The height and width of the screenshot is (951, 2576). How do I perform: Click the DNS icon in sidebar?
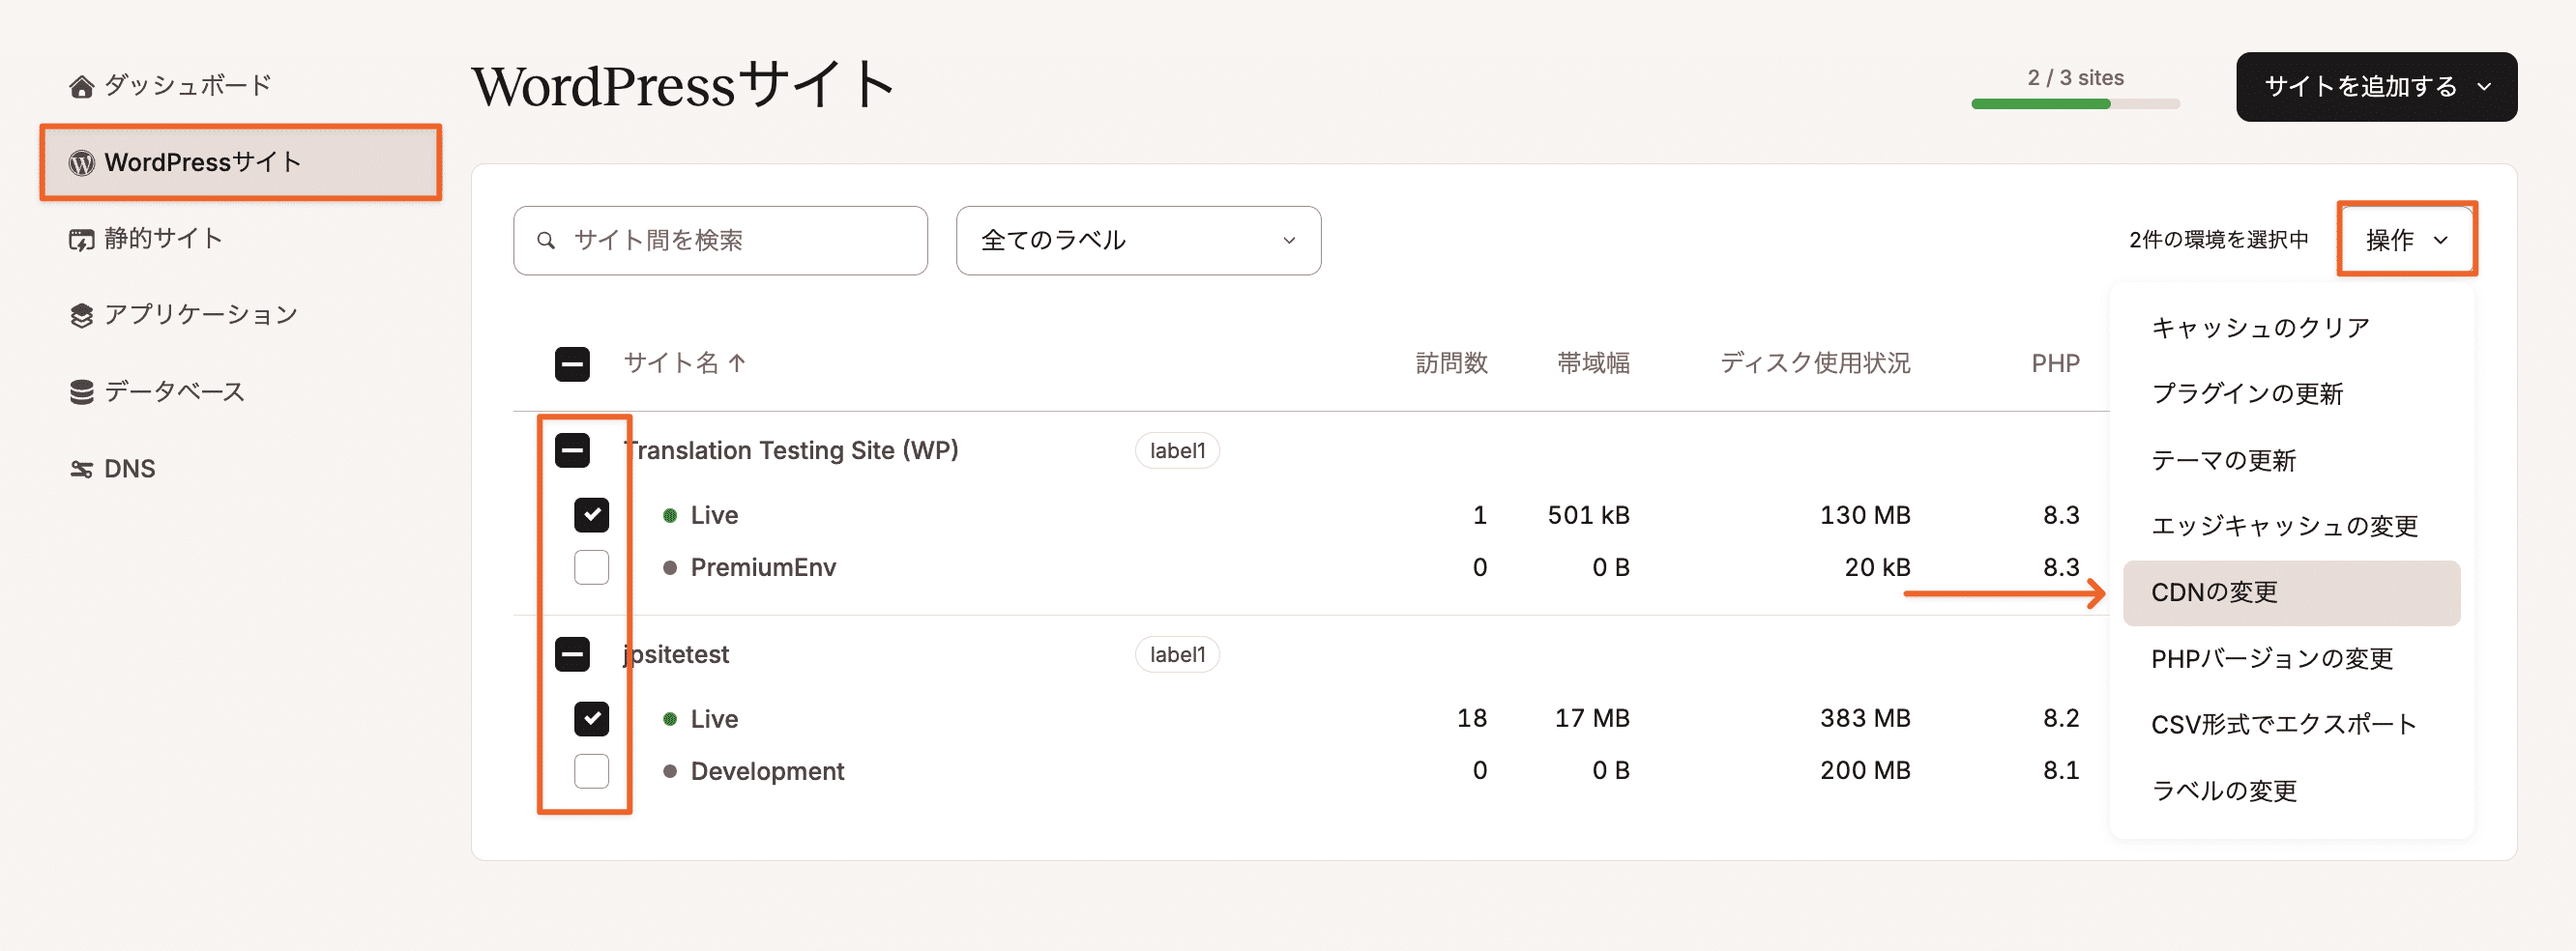81,469
